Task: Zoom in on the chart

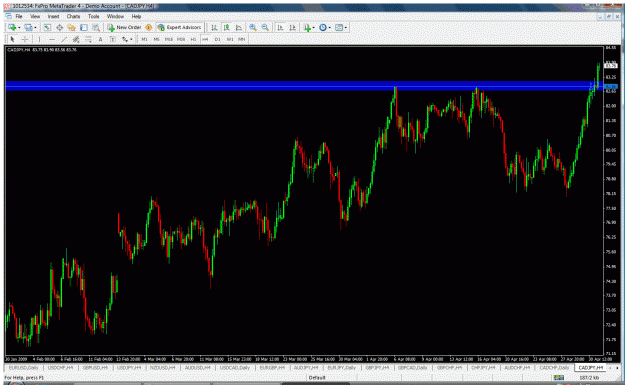Action: click(253, 27)
